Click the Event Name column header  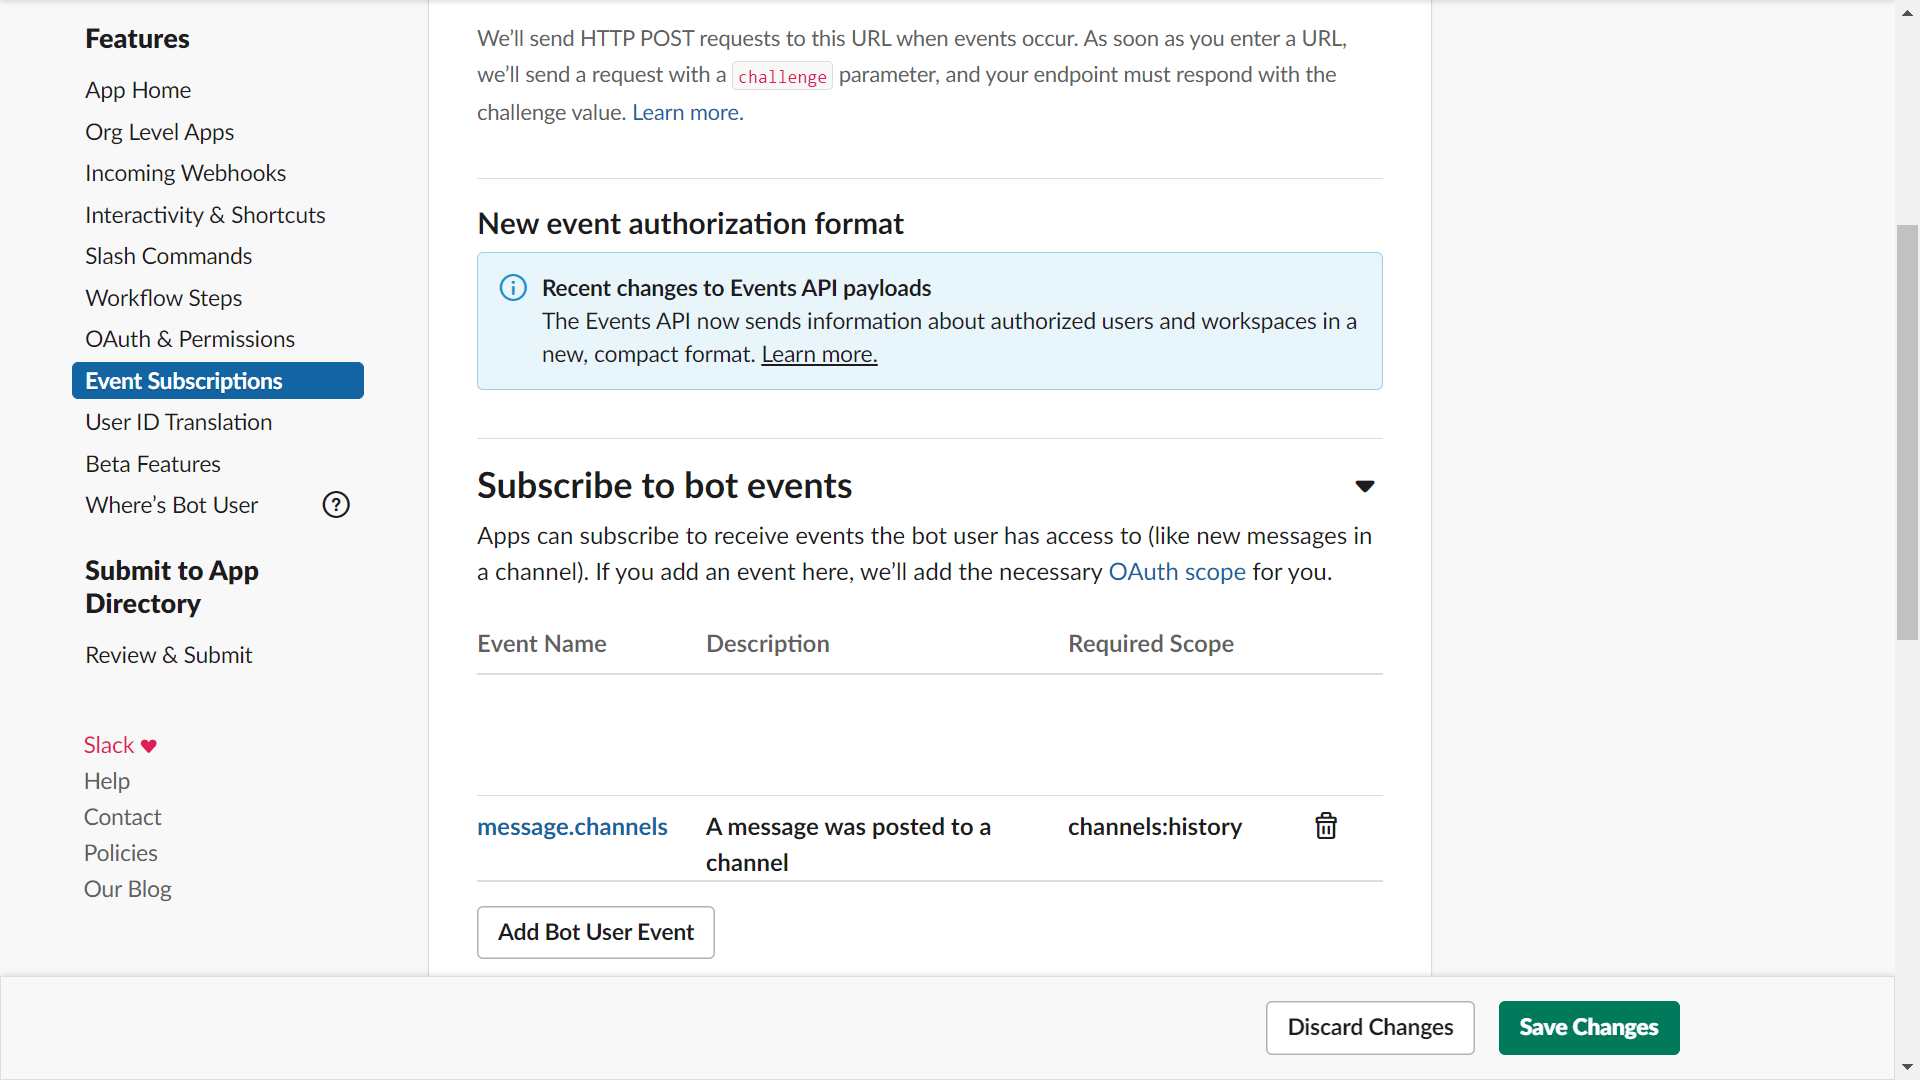click(x=542, y=644)
